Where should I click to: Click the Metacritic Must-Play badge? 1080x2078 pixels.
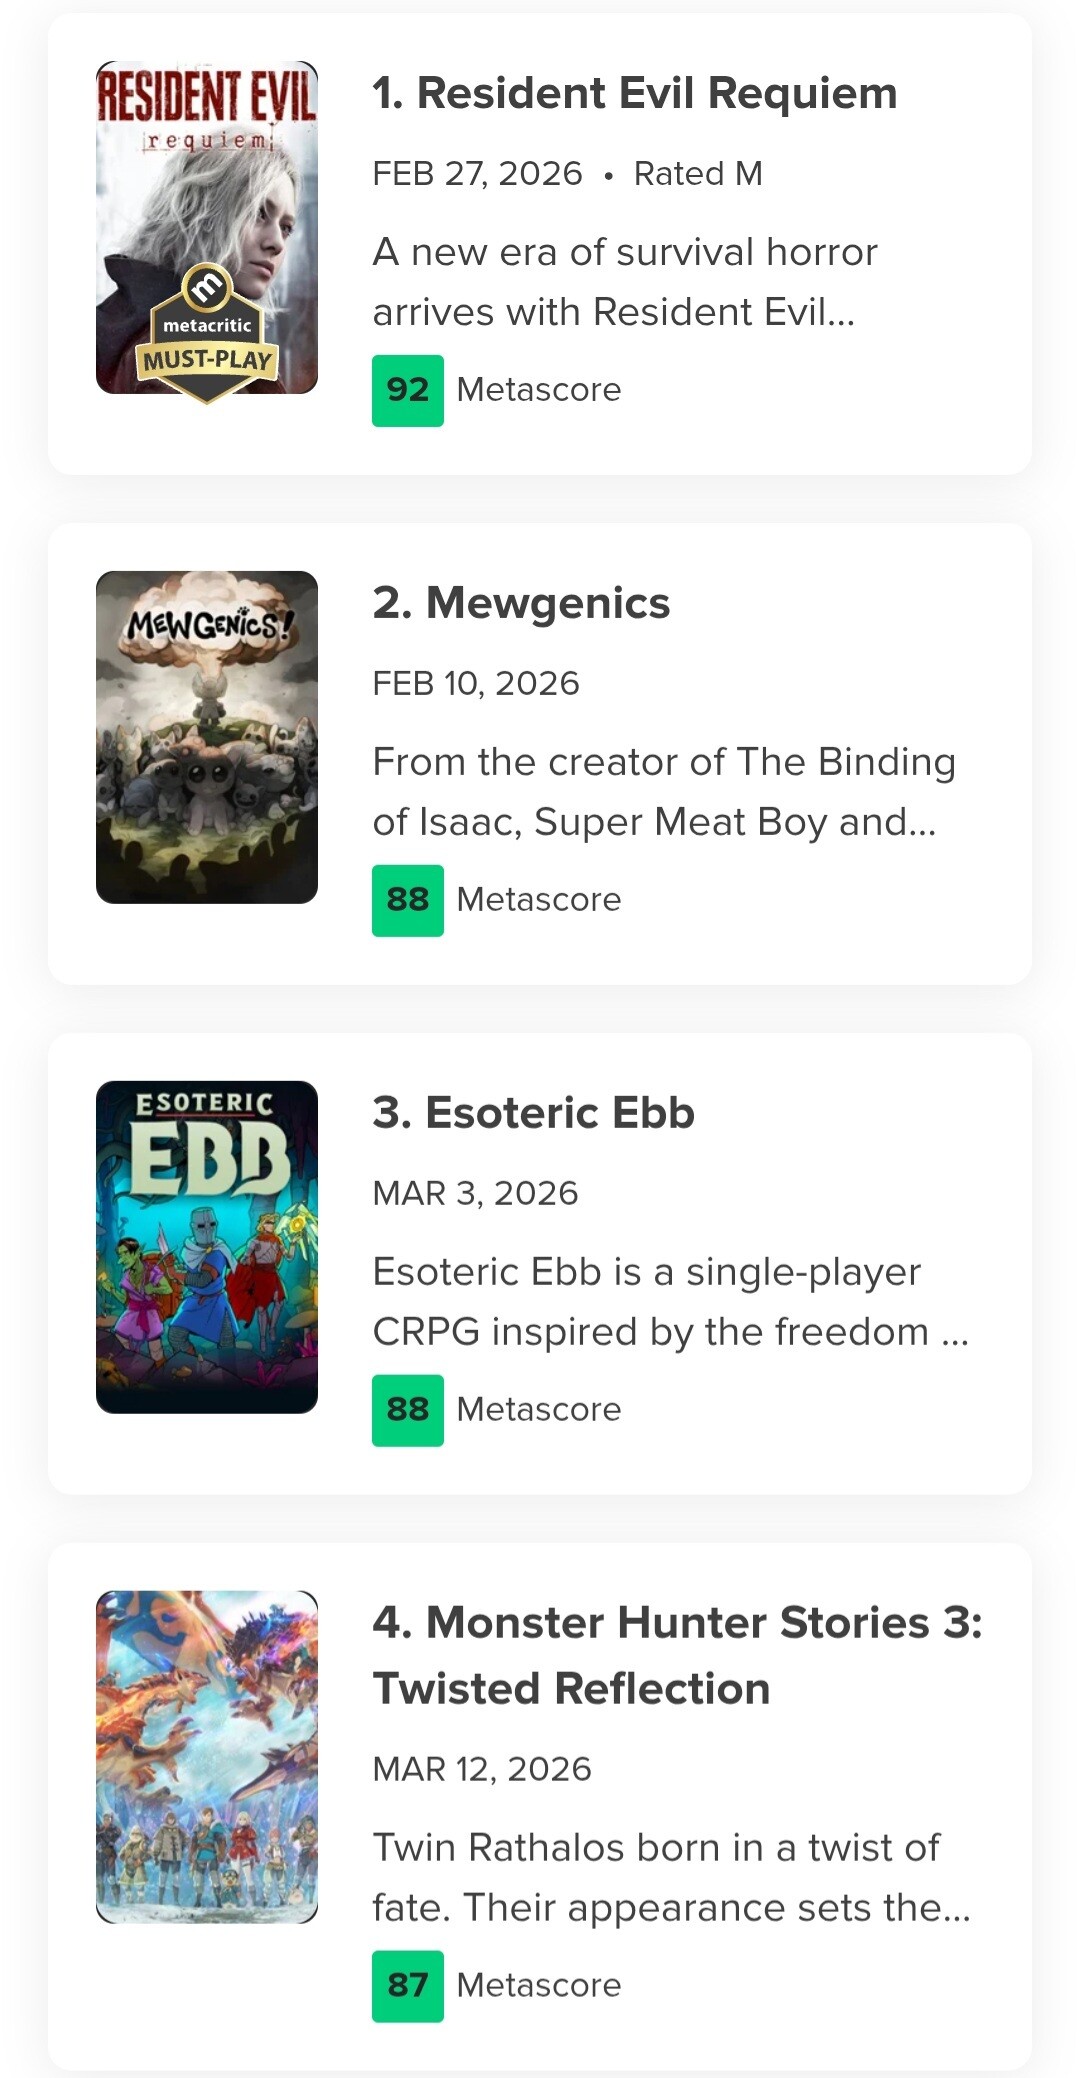coord(207,335)
